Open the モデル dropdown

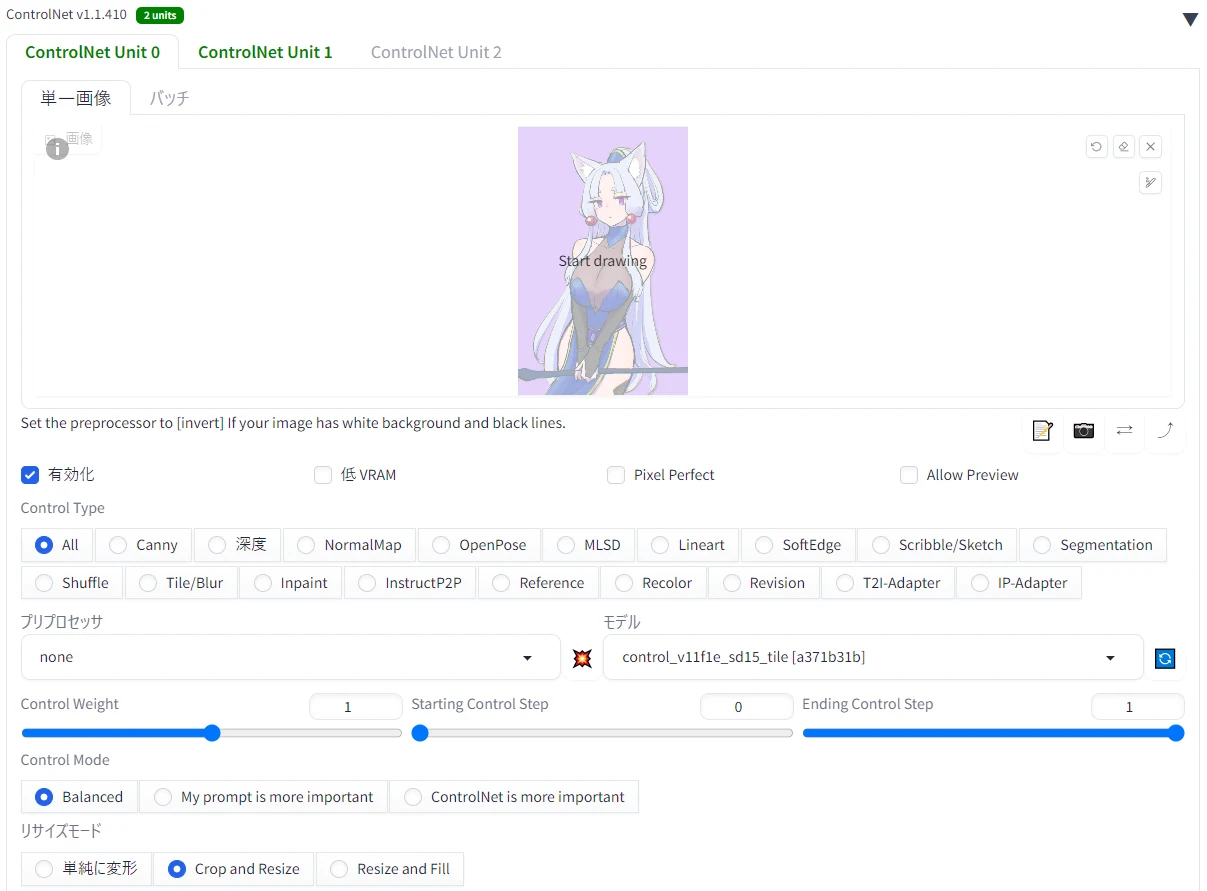[873, 657]
